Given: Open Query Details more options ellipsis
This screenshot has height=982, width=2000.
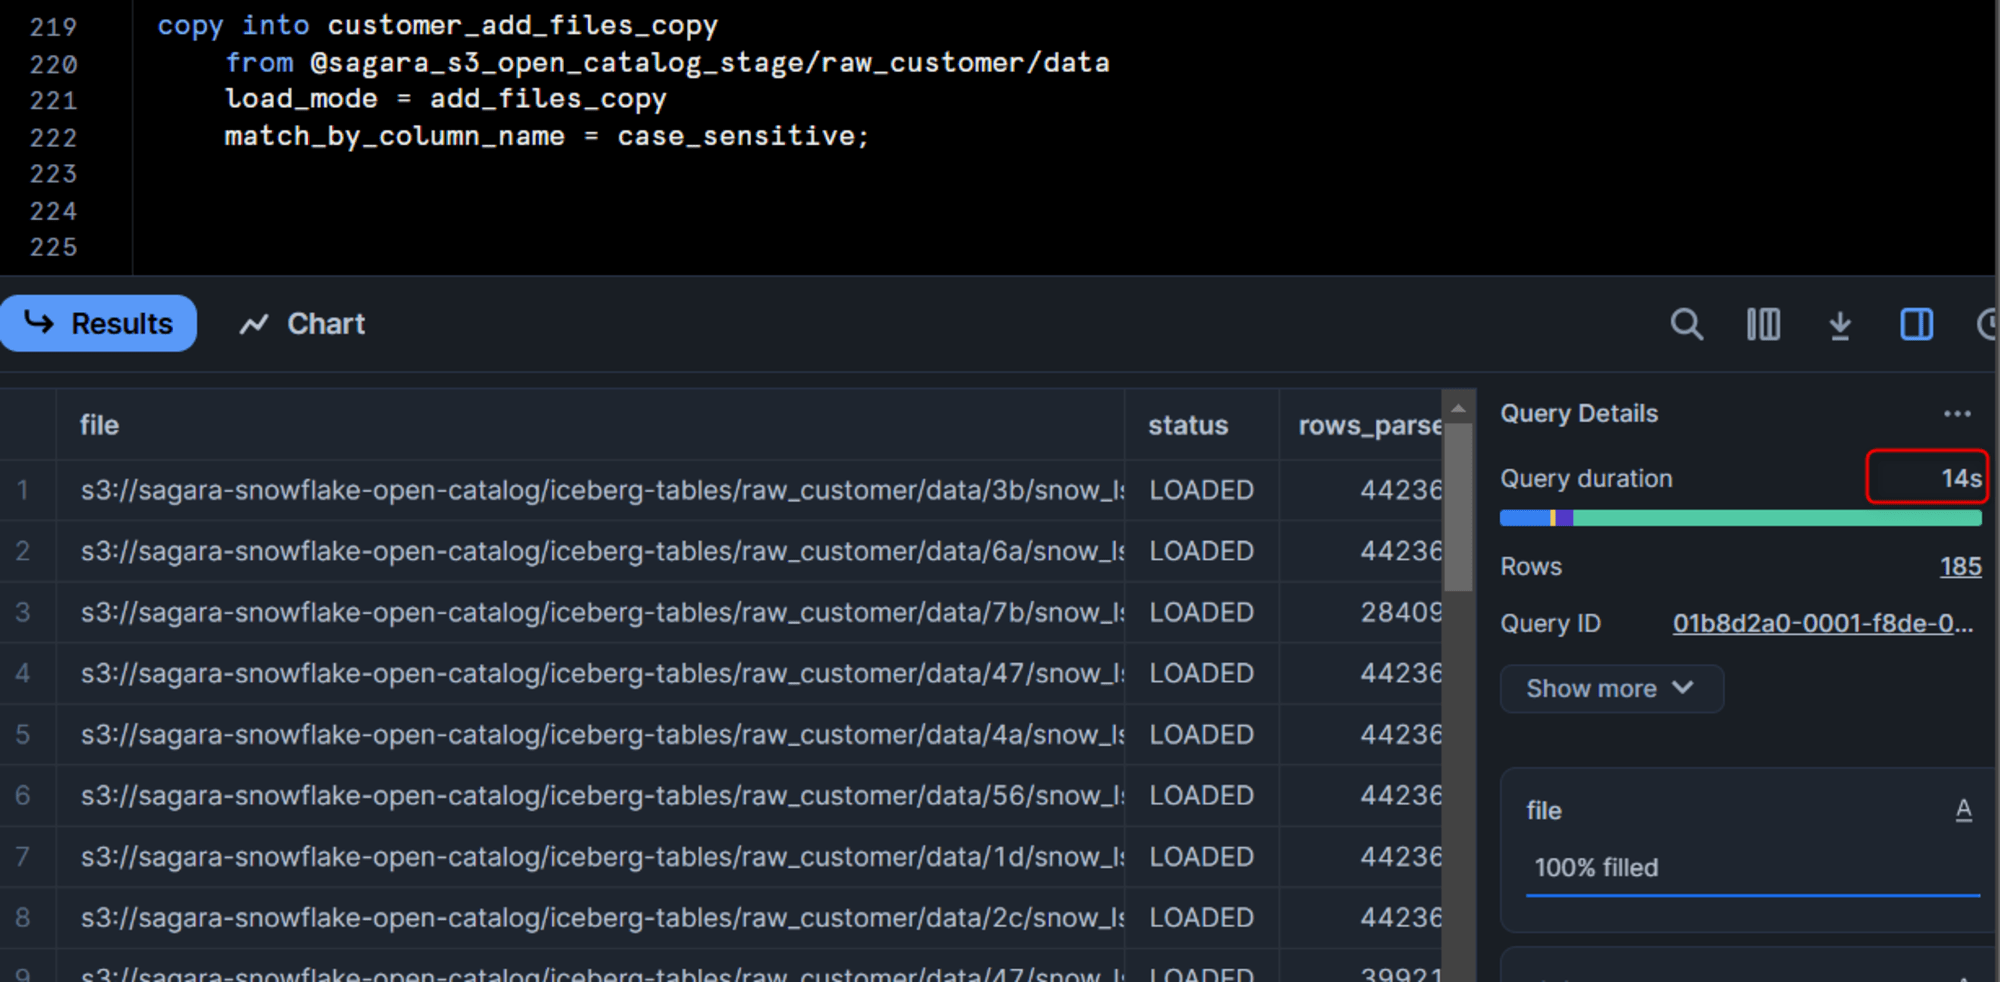Looking at the screenshot, I should pyautogui.click(x=1957, y=414).
